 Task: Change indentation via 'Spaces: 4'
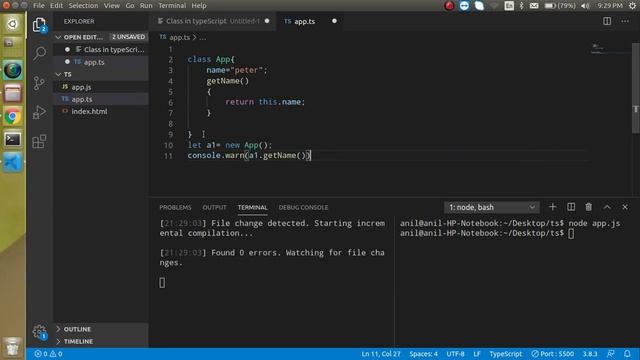[423, 353]
